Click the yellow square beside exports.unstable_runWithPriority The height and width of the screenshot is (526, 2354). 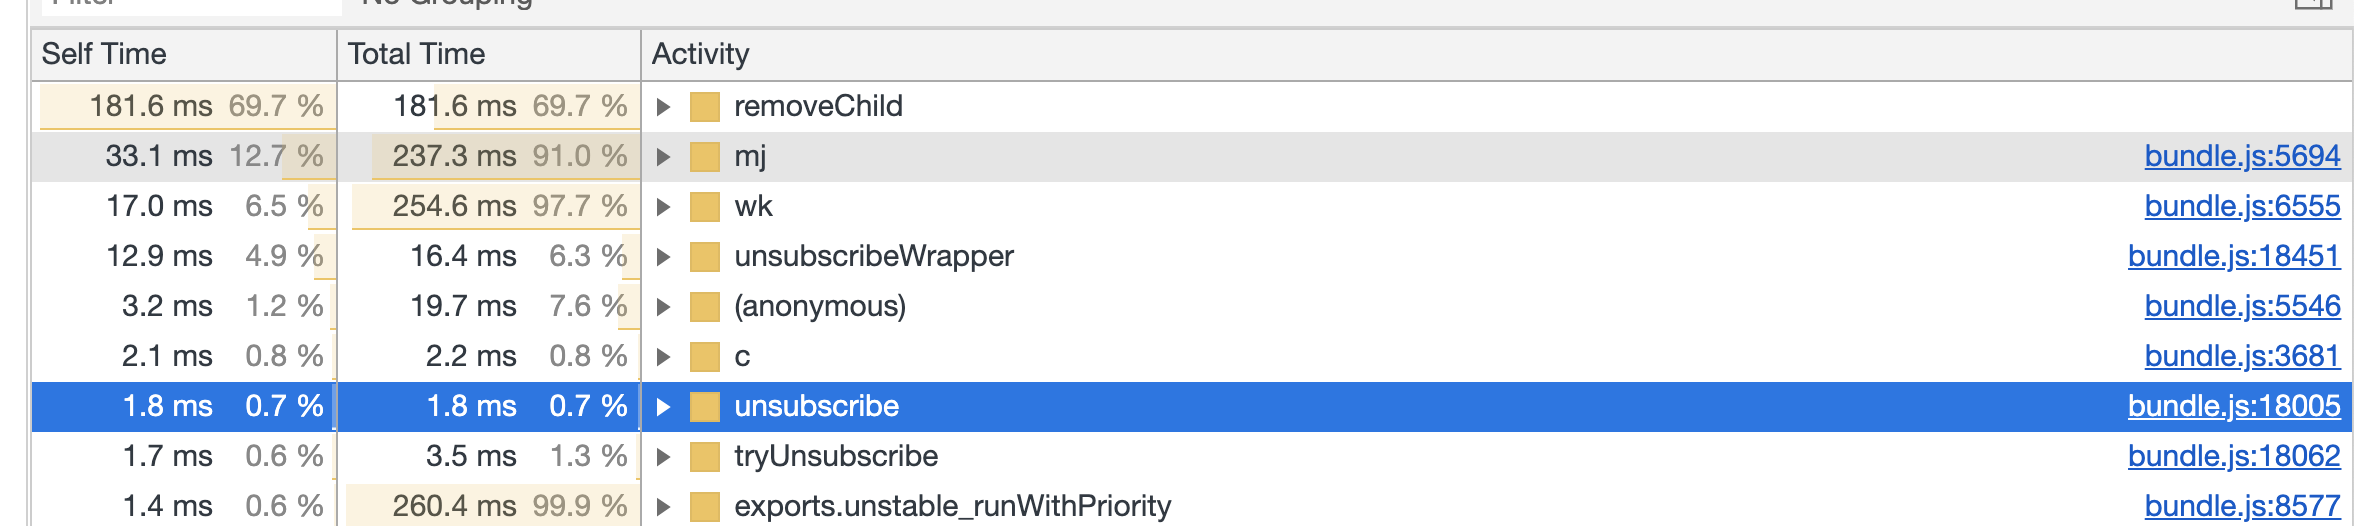coord(705,507)
